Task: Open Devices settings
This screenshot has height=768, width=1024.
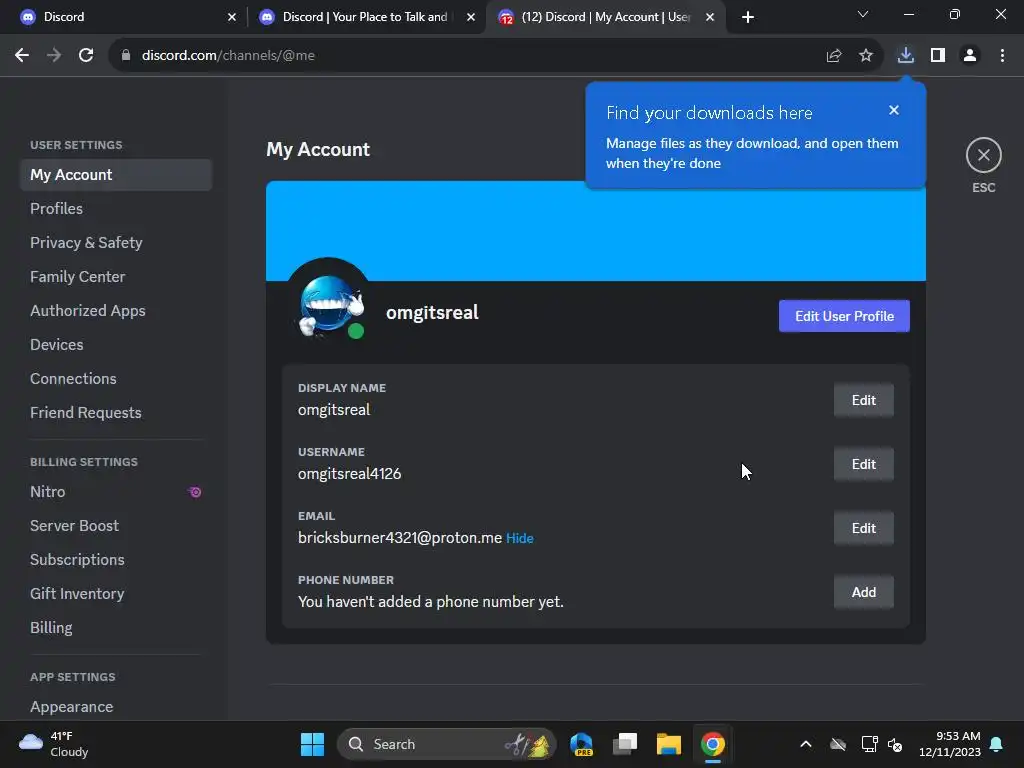Action: click(116, 345)
